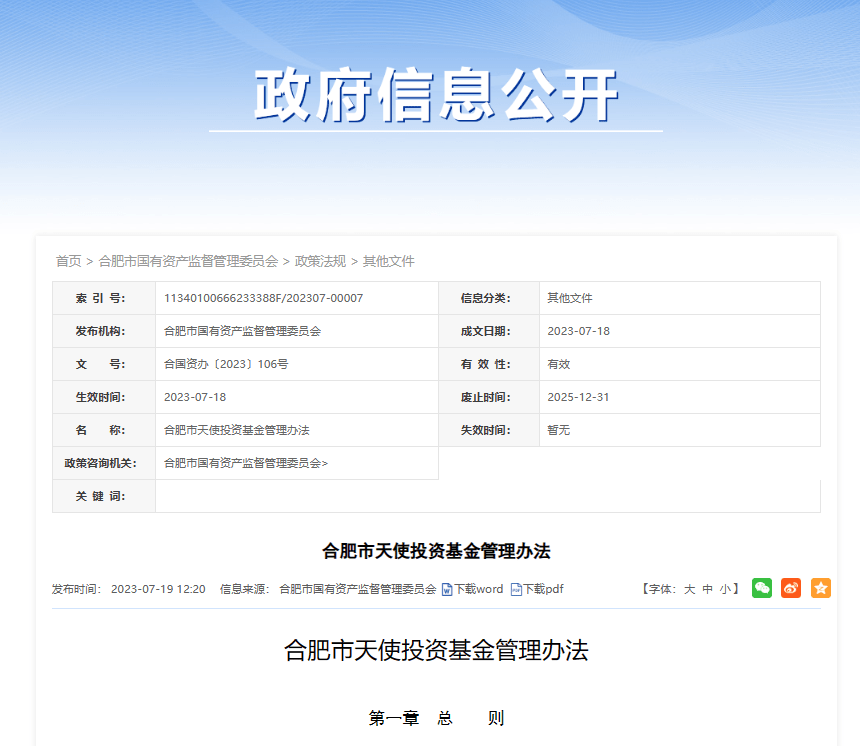Click publish time 2023-07-19 12:20
The height and width of the screenshot is (746, 860).
pos(158,589)
